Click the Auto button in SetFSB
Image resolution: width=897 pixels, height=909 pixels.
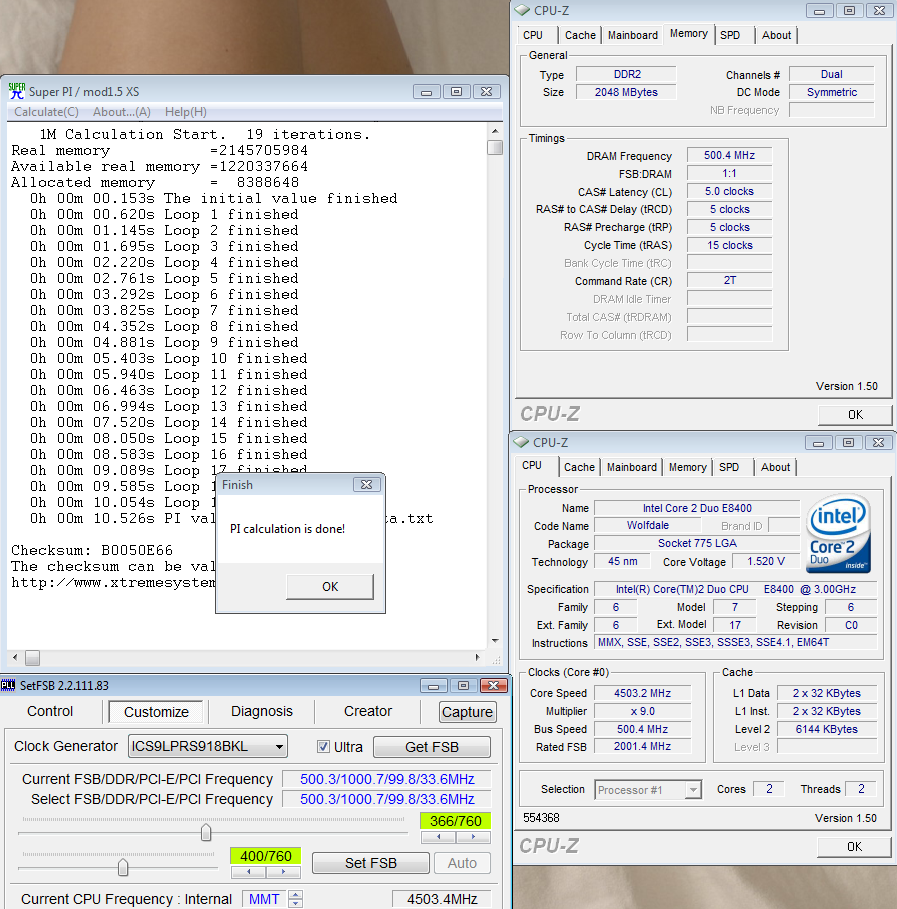tap(462, 863)
